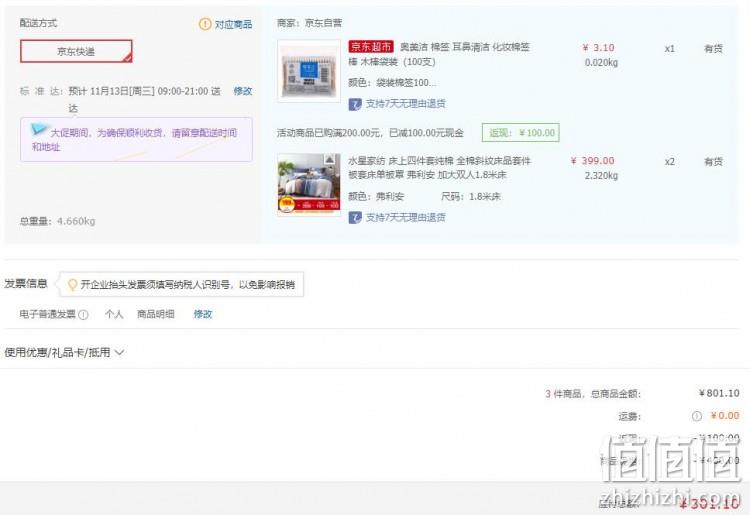Select the 京东快递 delivery option
Image resolution: width=750 pixels, height=515 pixels.
click(76, 51)
